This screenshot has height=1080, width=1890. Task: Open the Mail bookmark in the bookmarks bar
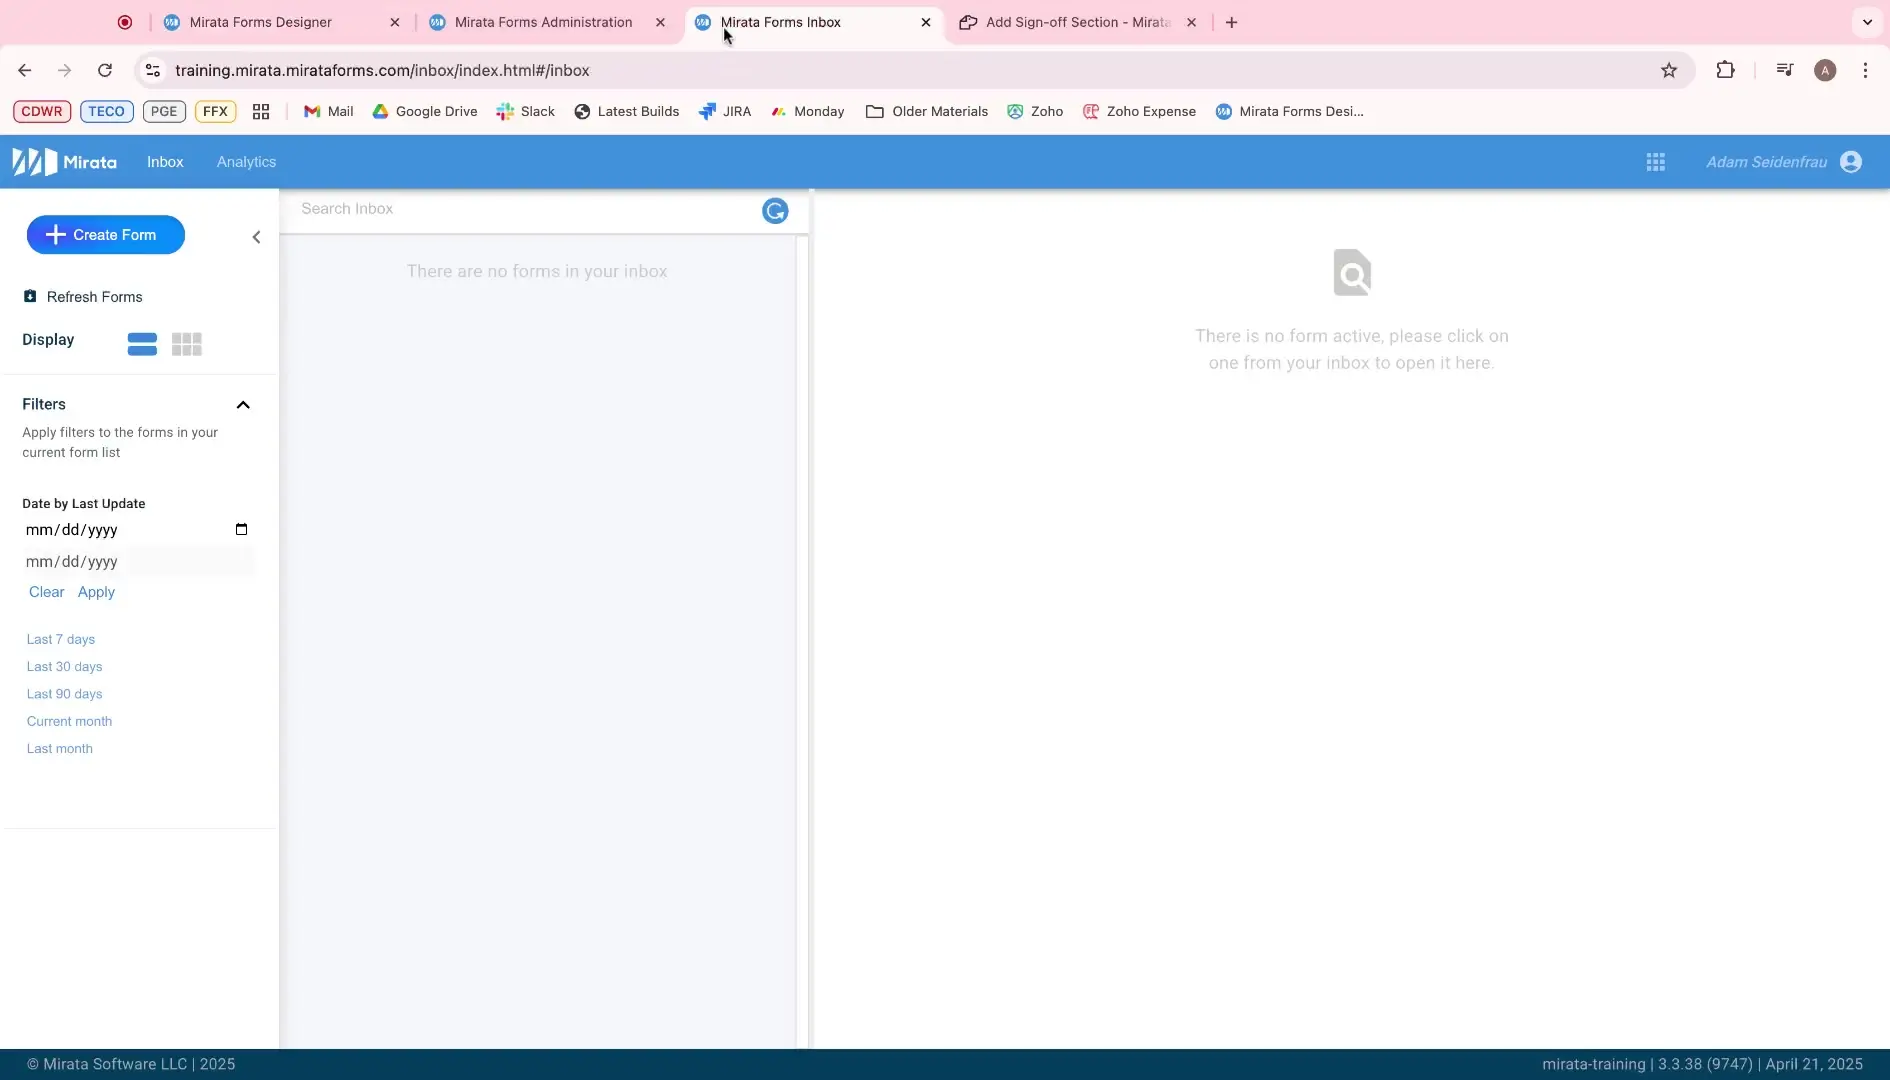328,111
